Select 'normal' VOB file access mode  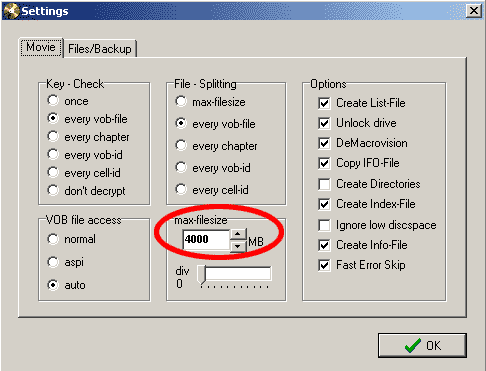[53, 239]
